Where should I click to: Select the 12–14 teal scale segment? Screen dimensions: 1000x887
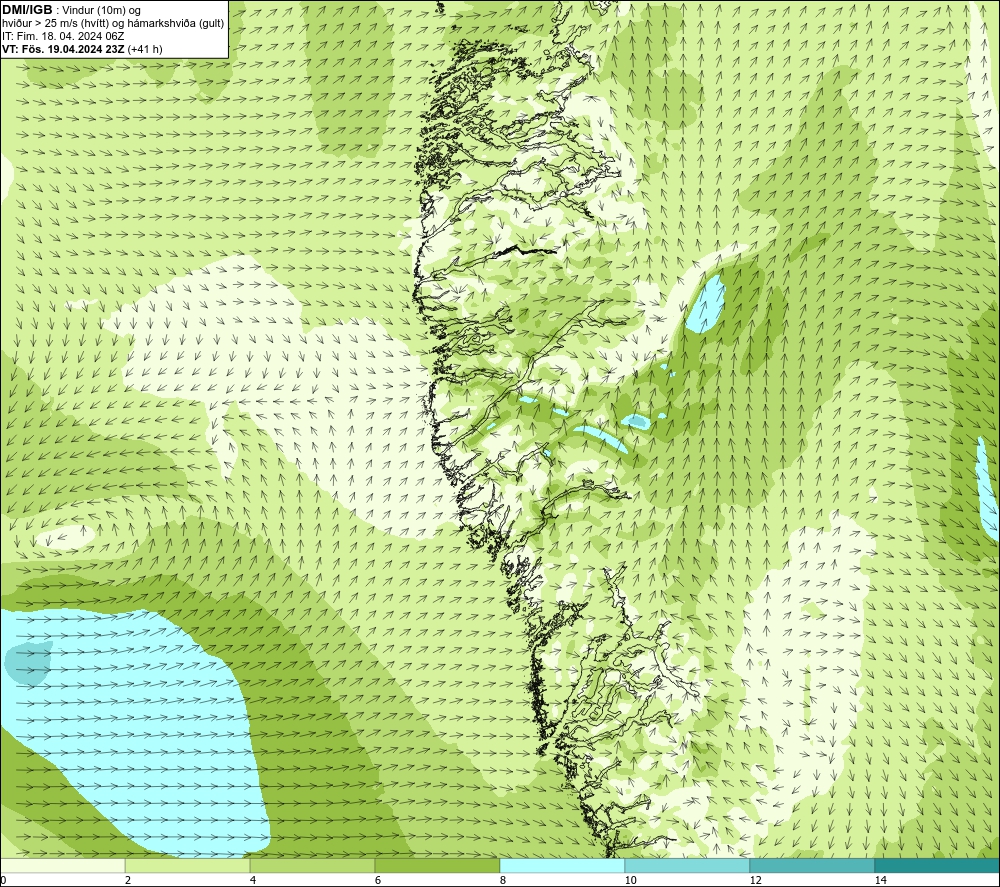pos(812,865)
